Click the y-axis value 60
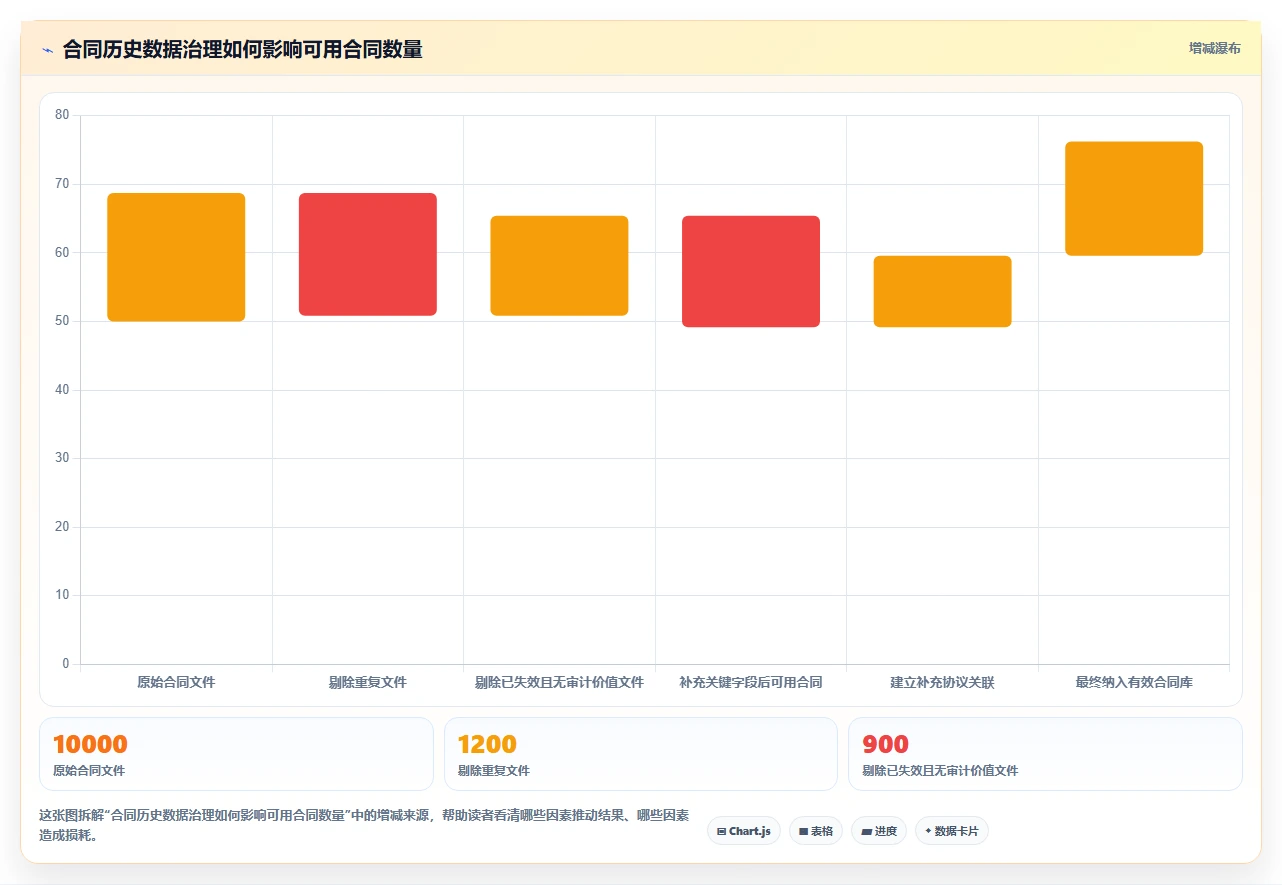Image resolution: width=1282 pixels, height=885 pixels. pyautogui.click(x=62, y=252)
